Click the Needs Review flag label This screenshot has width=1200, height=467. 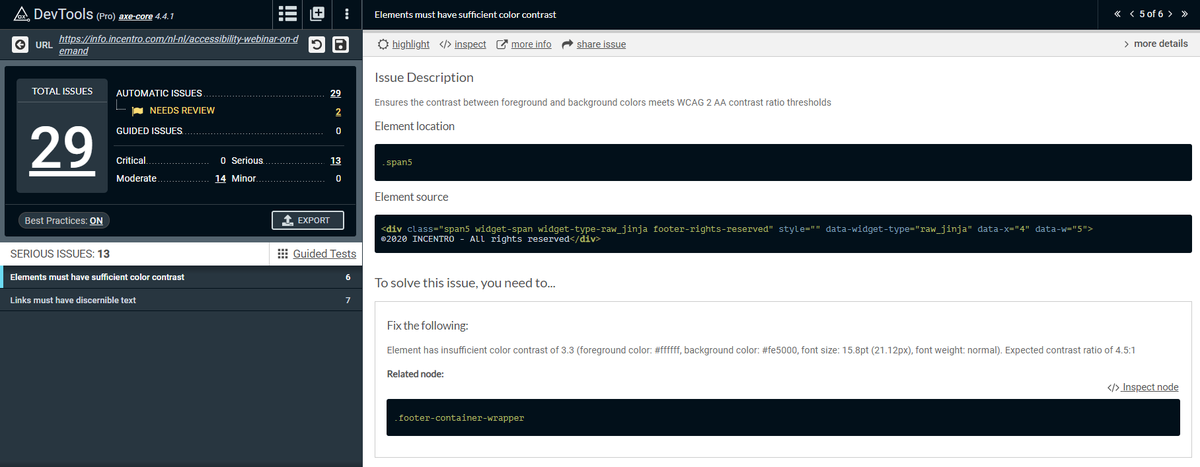pyautogui.click(x=173, y=111)
